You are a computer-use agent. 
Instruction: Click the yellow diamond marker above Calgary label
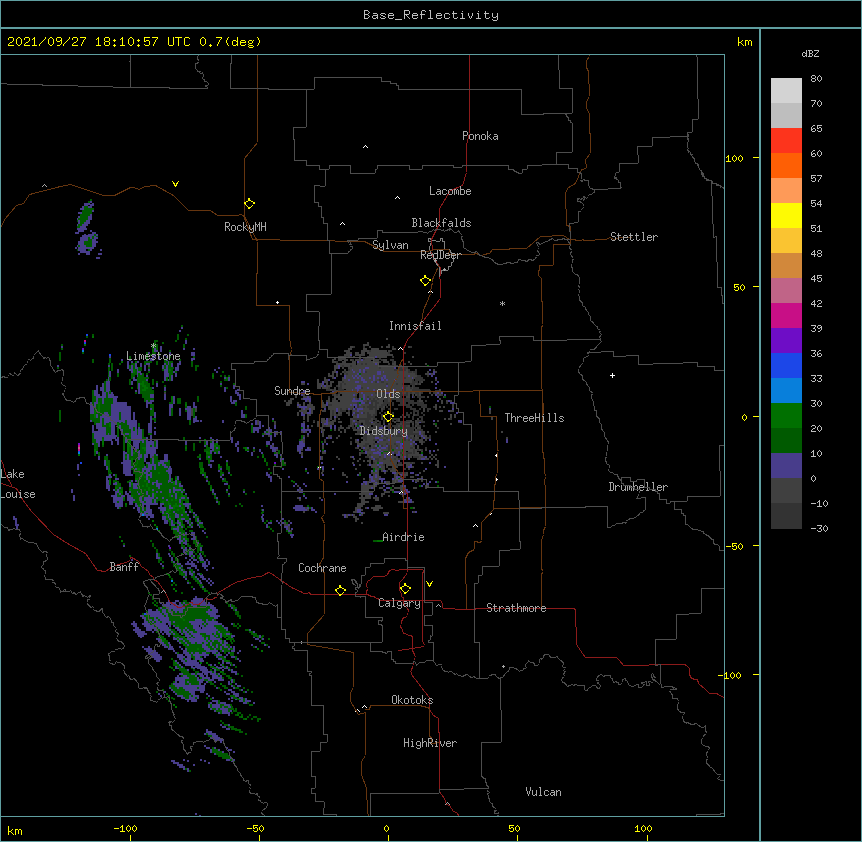pos(405,589)
